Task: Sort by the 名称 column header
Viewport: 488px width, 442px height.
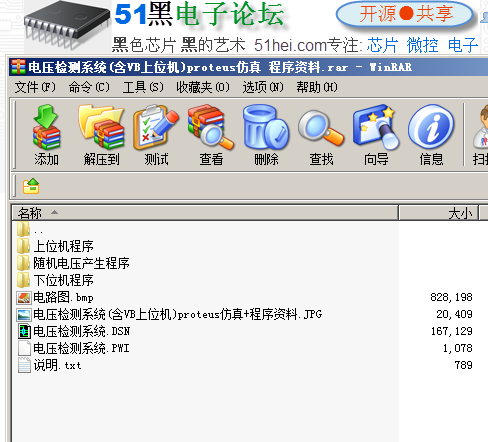Action: (205, 213)
